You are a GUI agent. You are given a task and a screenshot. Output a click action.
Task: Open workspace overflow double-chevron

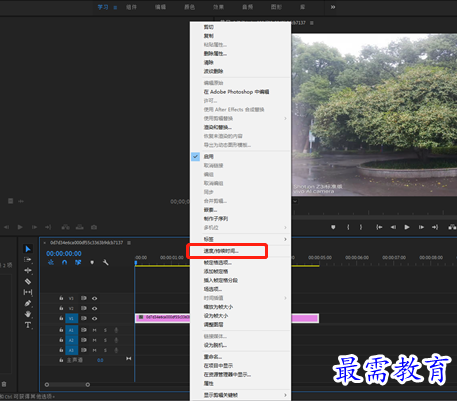(x=333, y=7)
